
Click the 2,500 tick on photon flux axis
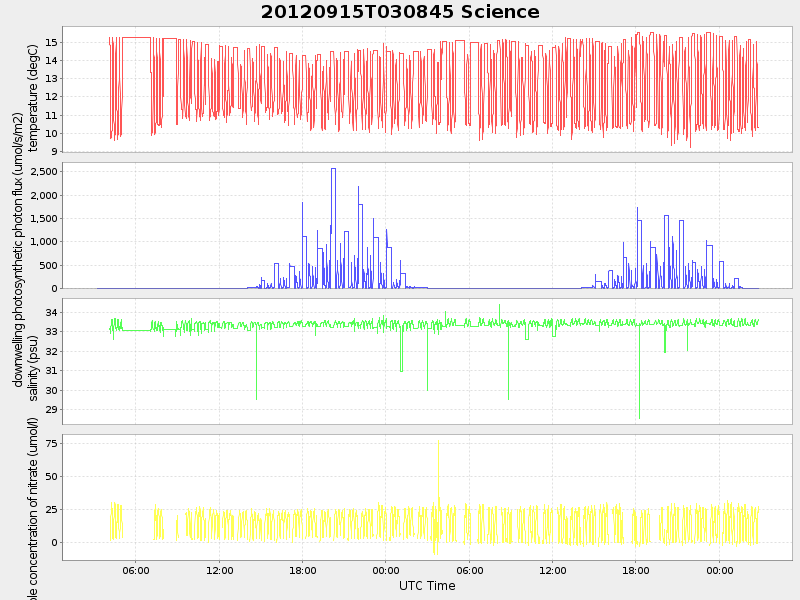tap(44, 172)
